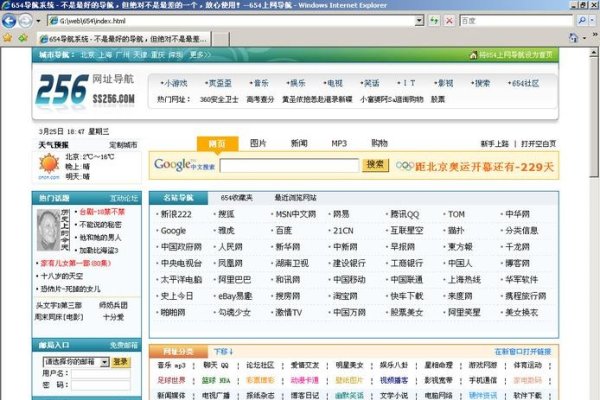Select the MP3 search tab
The image size is (600, 400).
(339, 144)
